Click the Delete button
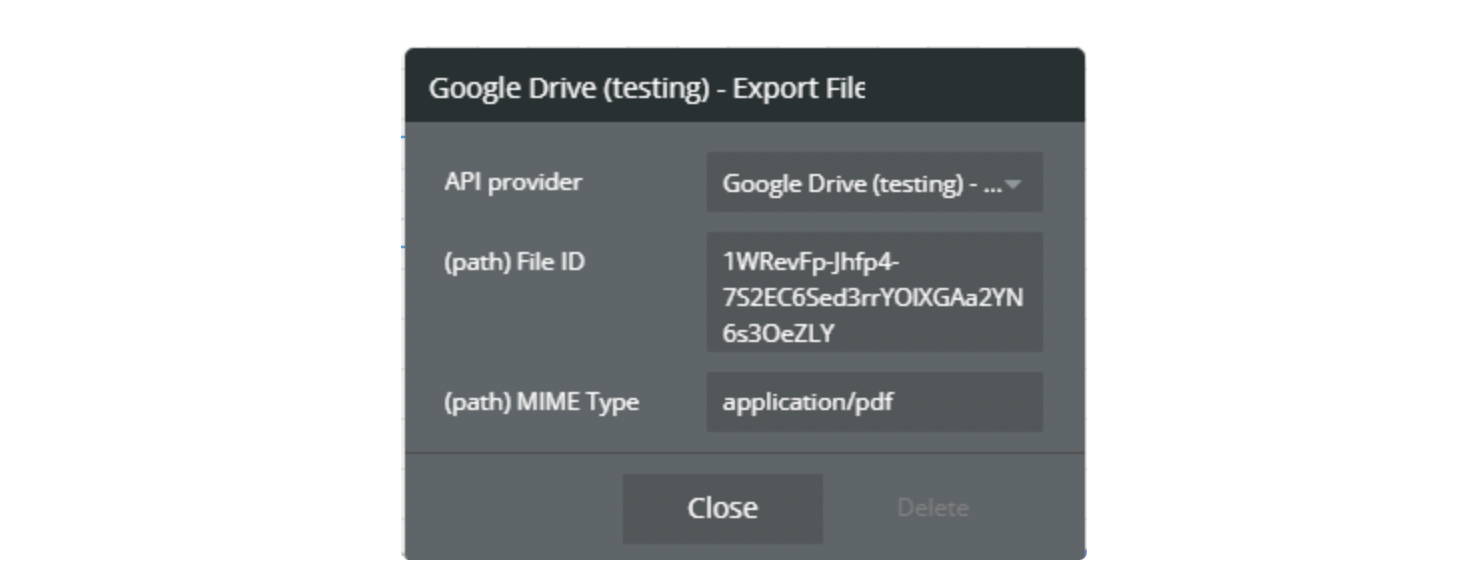This screenshot has width=1472, height=588. point(932,508)
